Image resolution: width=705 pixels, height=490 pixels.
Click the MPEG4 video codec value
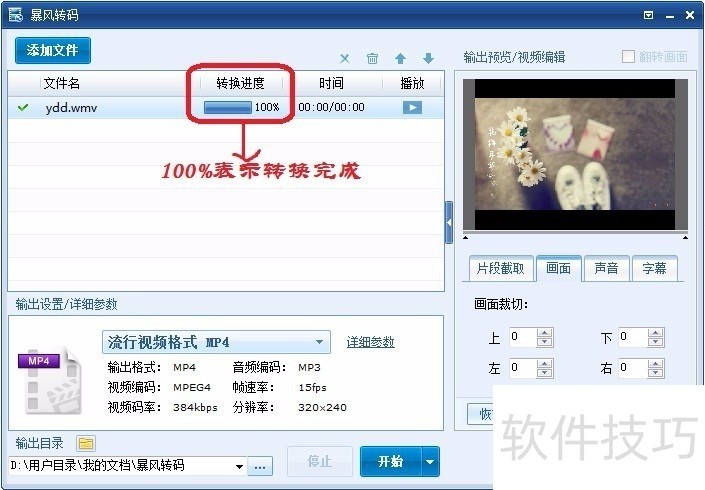192,388
